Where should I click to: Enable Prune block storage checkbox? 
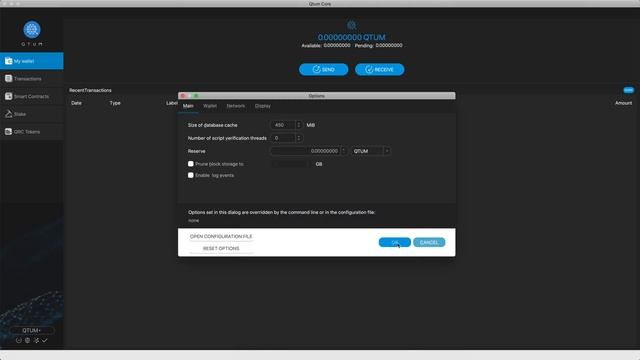tap(191, 164)
